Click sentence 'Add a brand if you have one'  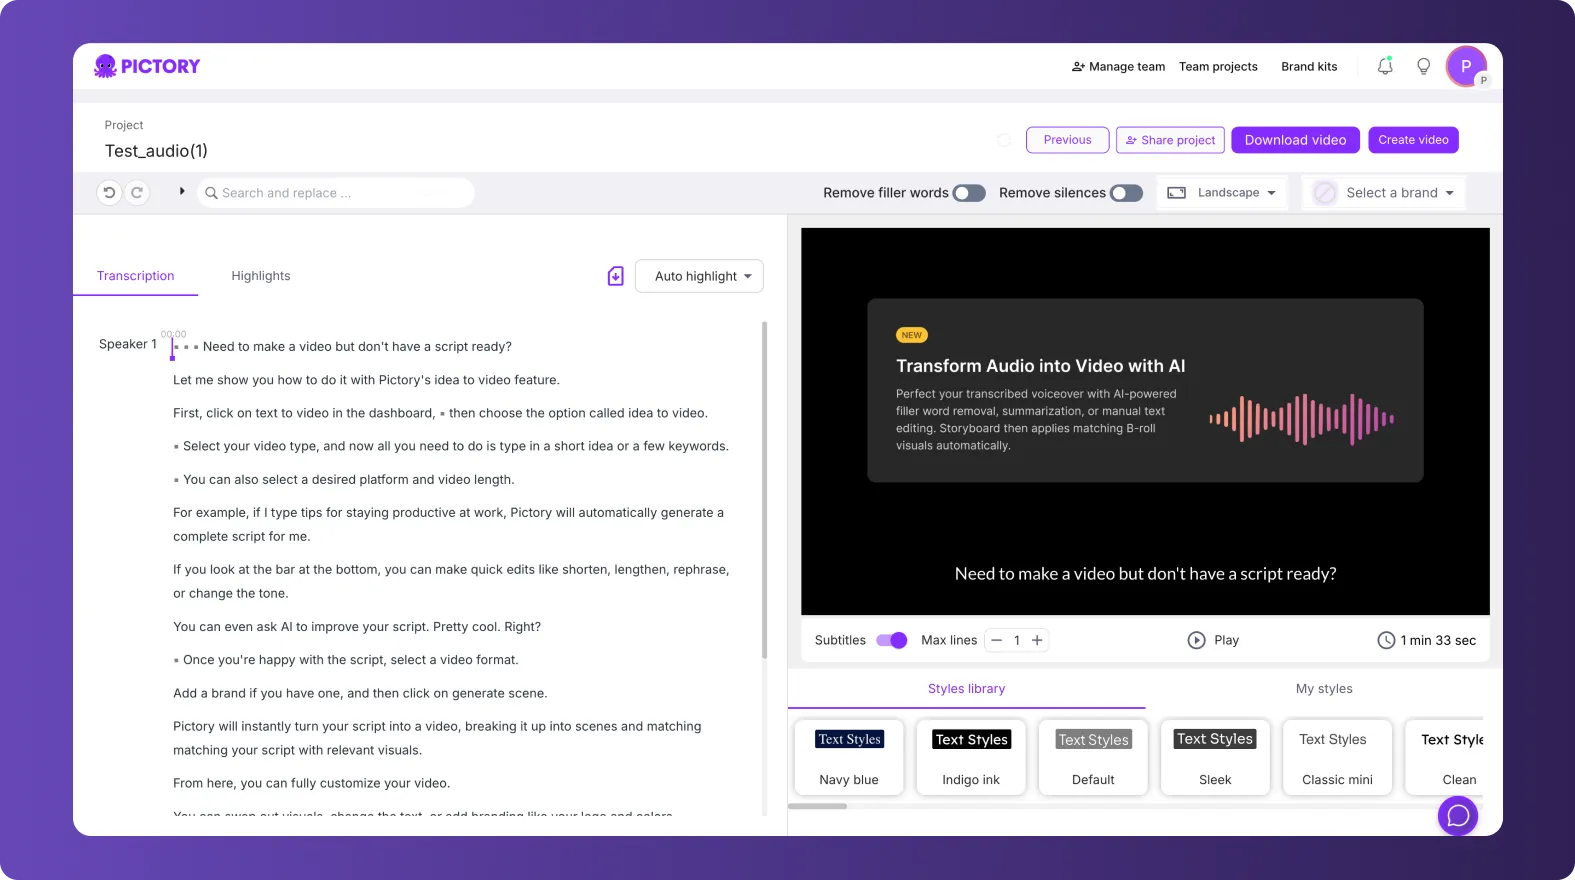pyautogui.click(x=360, y=693)
